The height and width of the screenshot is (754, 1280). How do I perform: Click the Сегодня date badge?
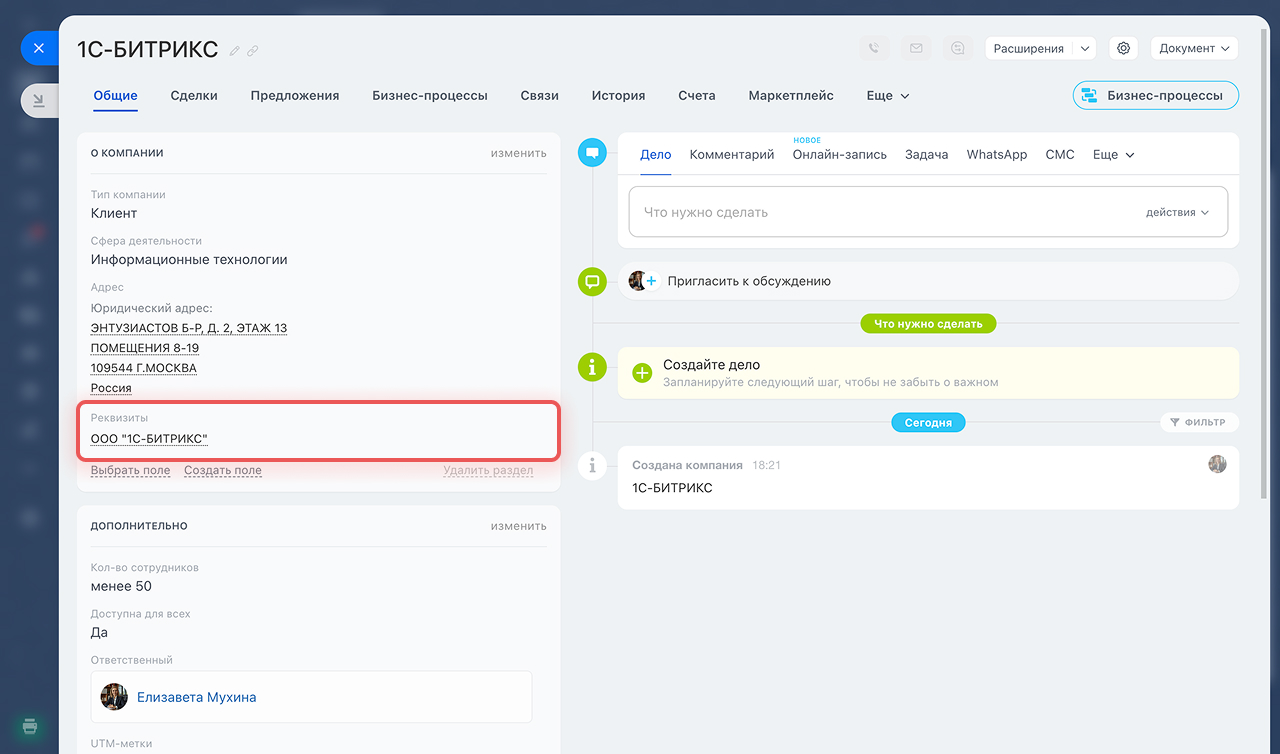click(928, 423)
